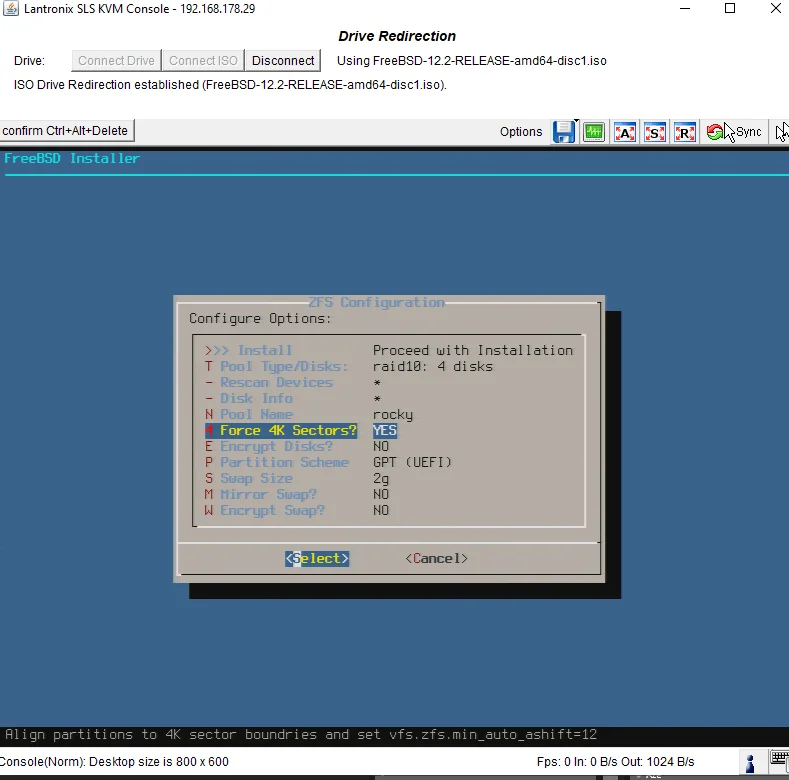
Task: Click the 'R' scaling toolbar icon
Action: [685, 132]
